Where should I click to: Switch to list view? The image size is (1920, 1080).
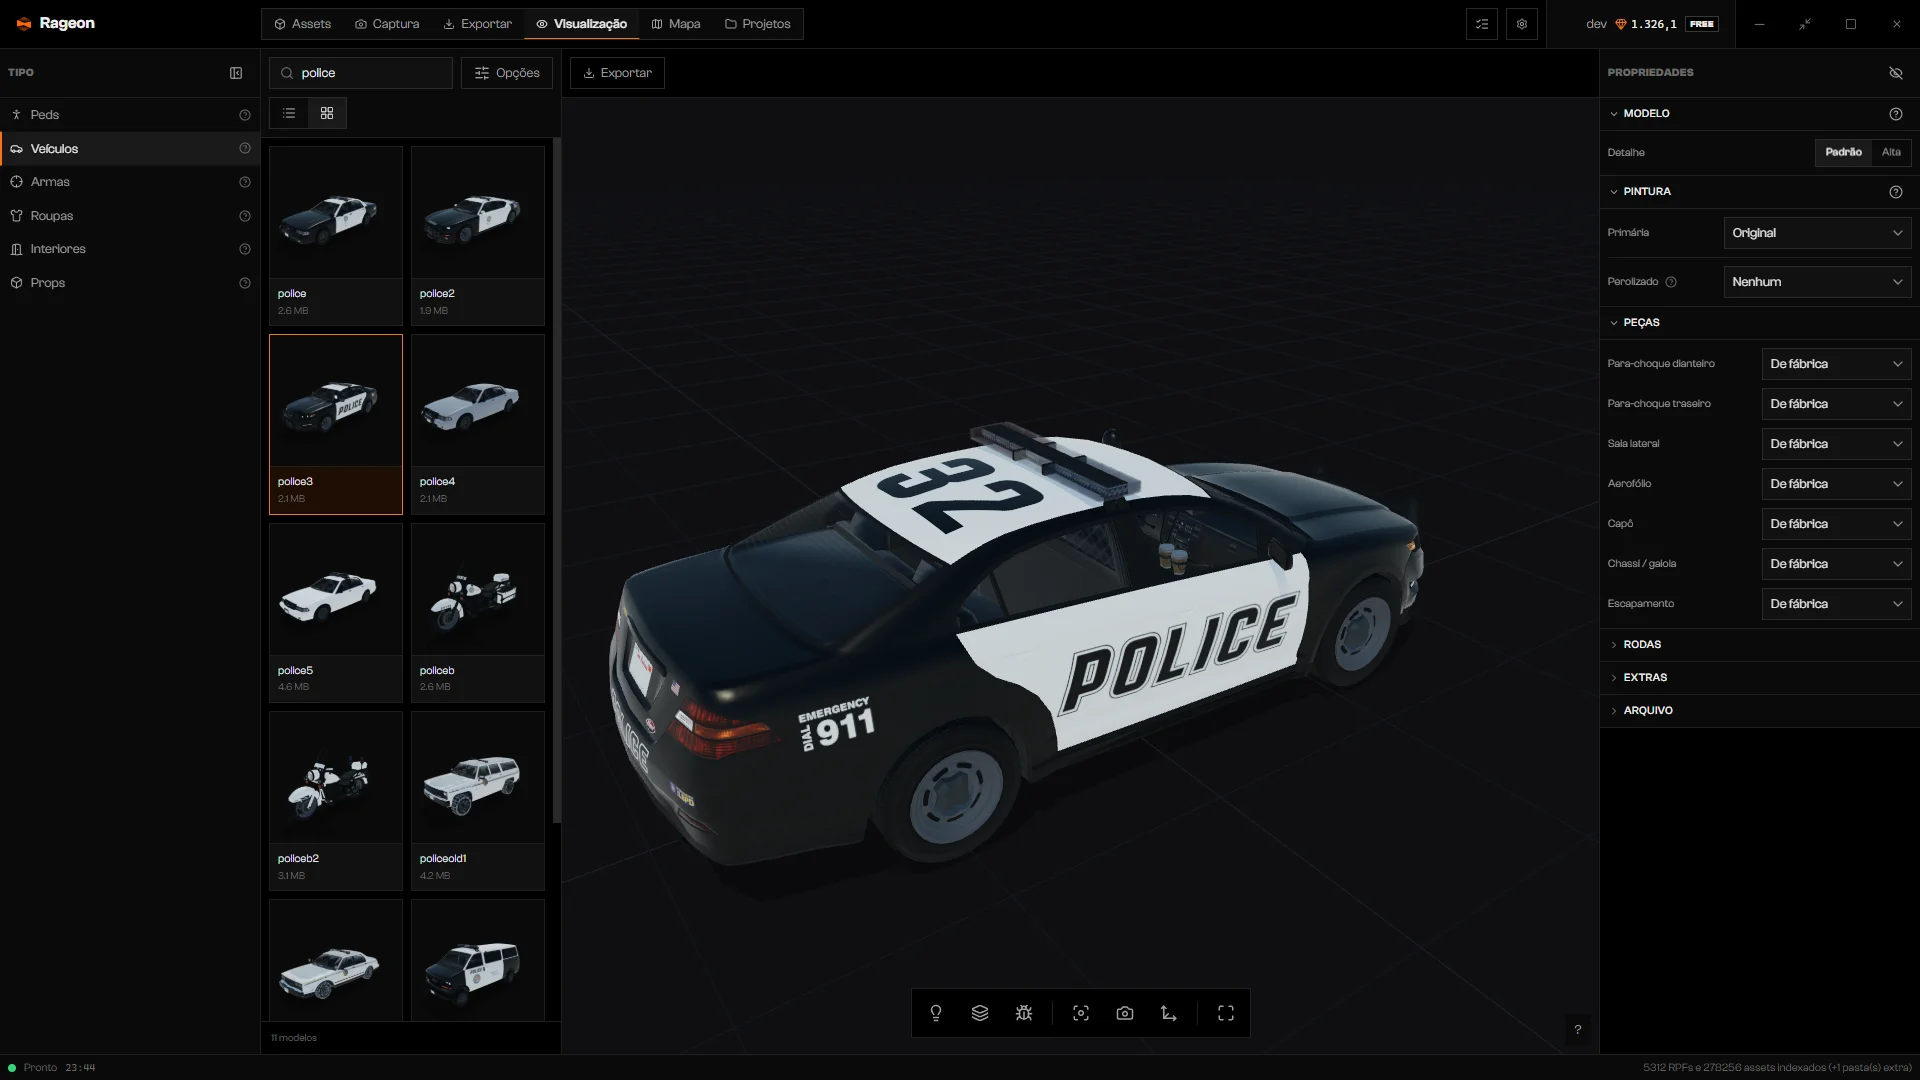click(289, 113)
